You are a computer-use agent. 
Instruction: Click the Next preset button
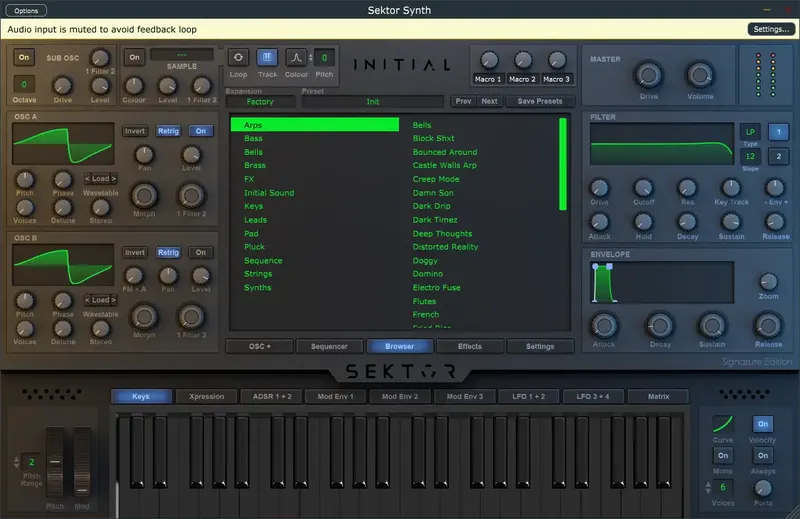[489, 101]
